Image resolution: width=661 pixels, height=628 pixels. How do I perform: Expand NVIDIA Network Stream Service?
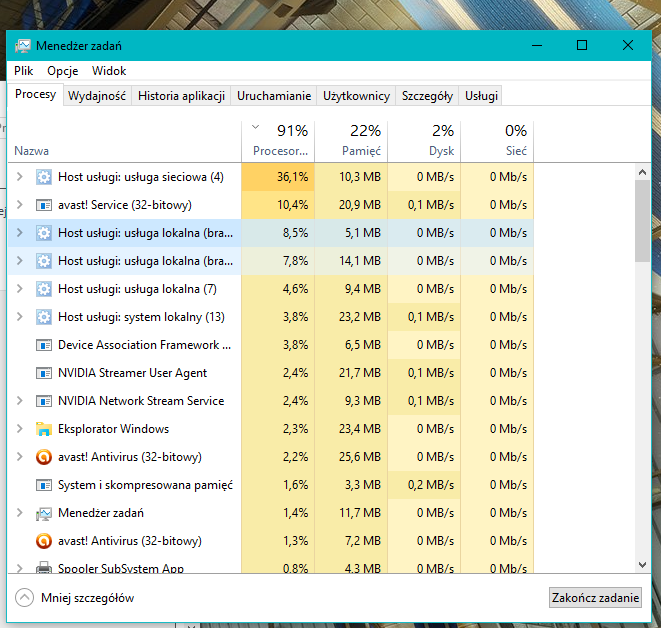[x=19, y=401]
